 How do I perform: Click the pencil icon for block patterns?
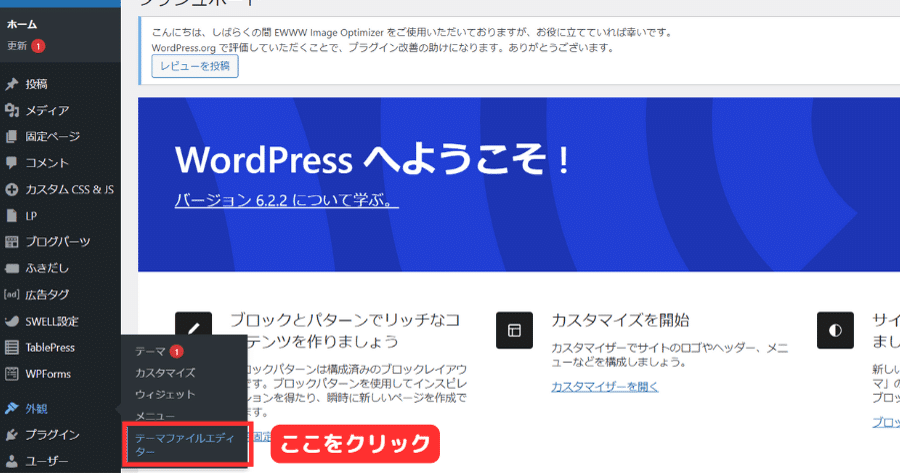pos(193,328)
